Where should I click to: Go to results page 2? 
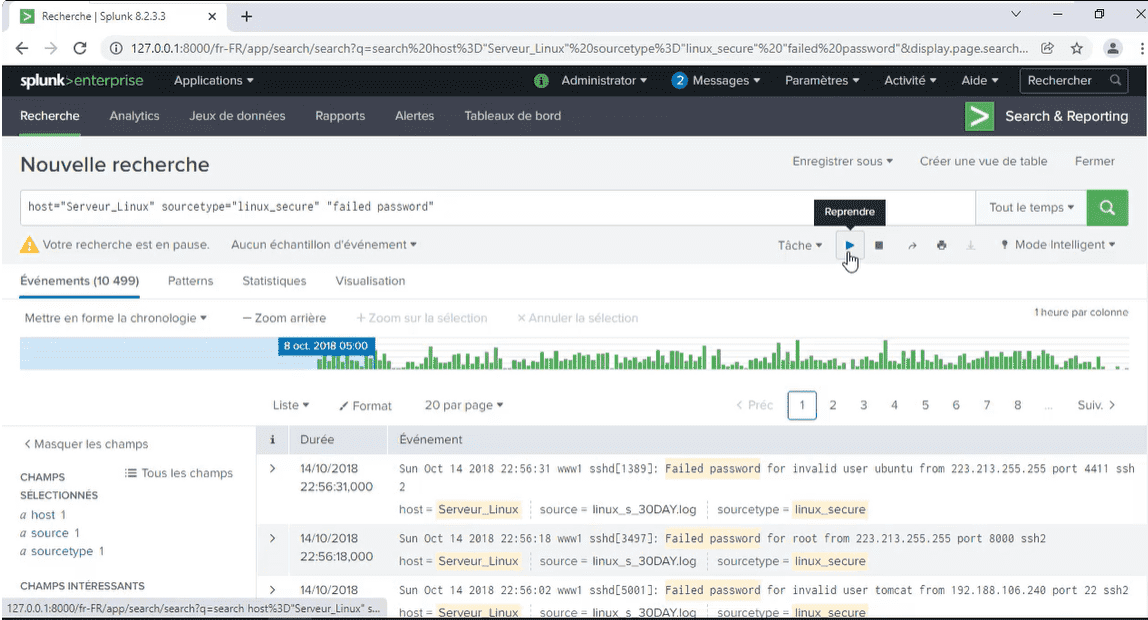tap(832, 405)
